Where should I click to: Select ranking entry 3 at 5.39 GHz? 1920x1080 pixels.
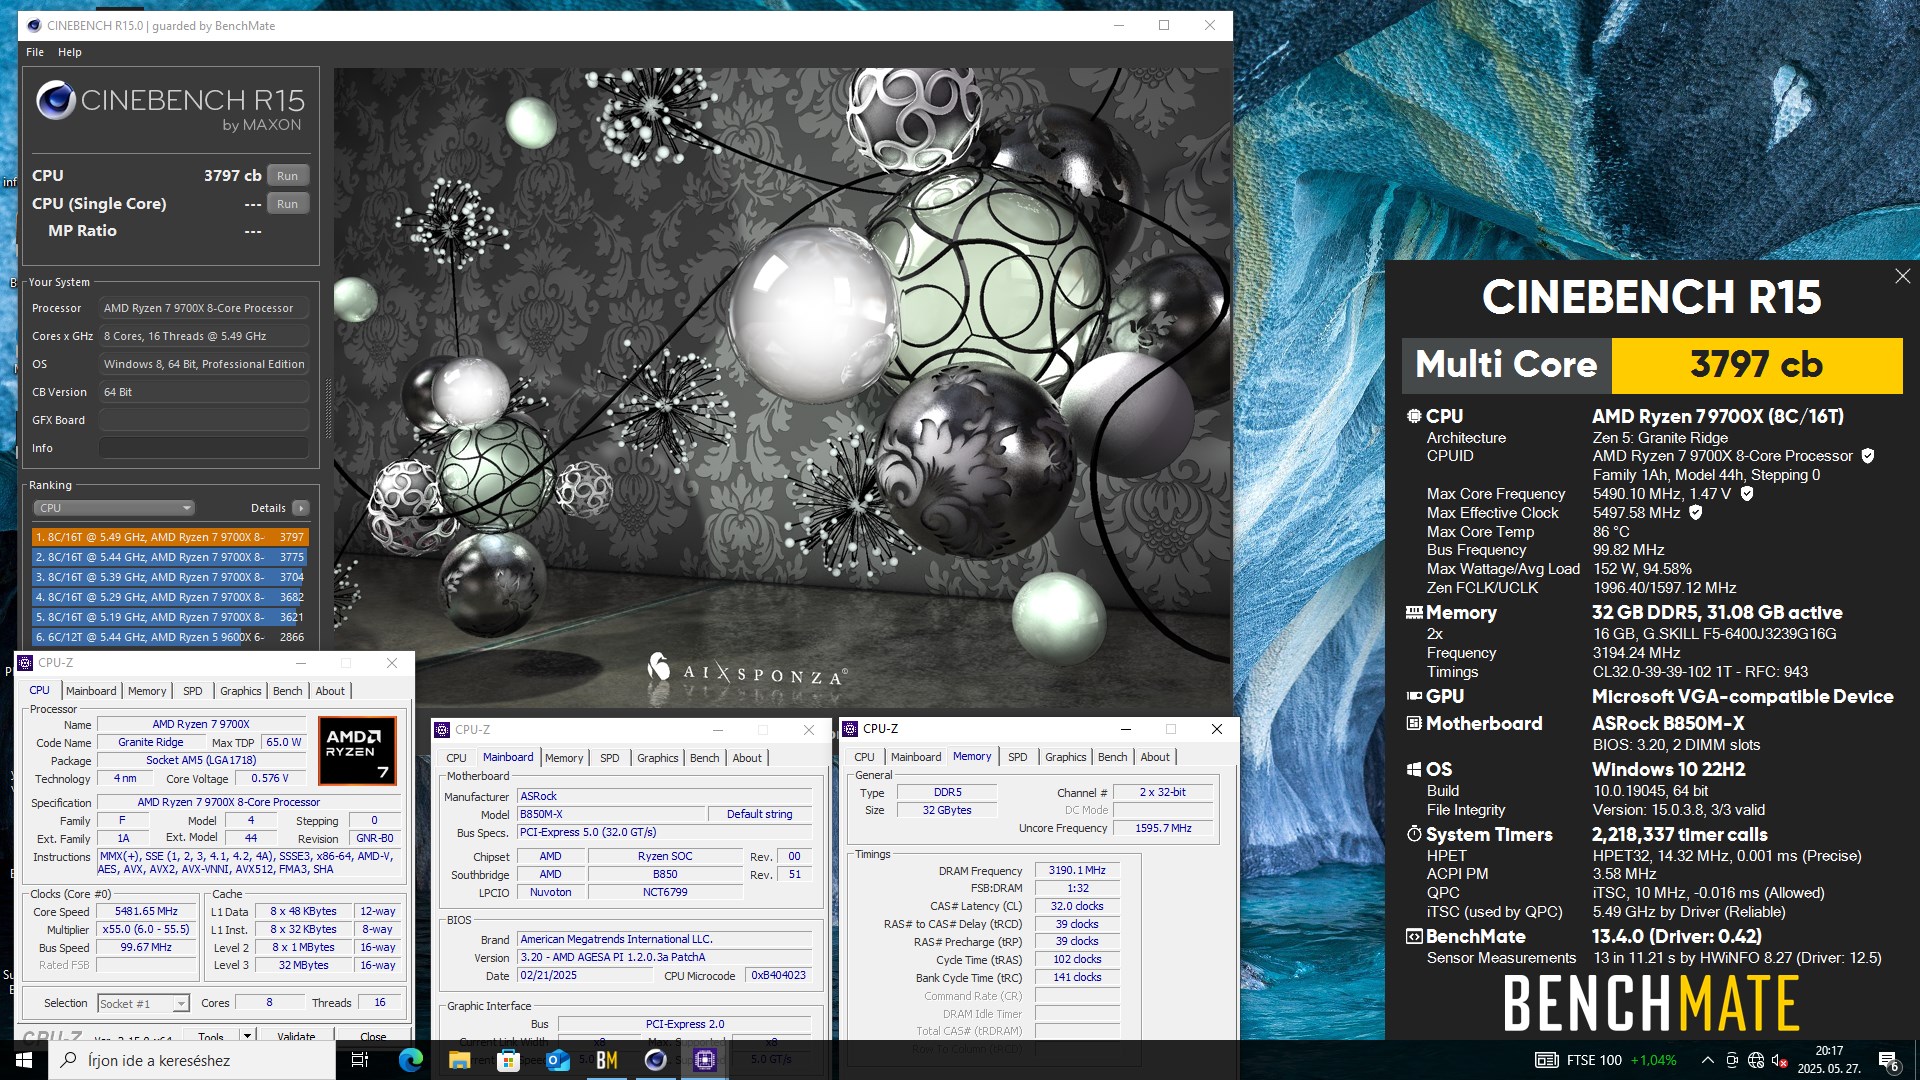point(170,577)
